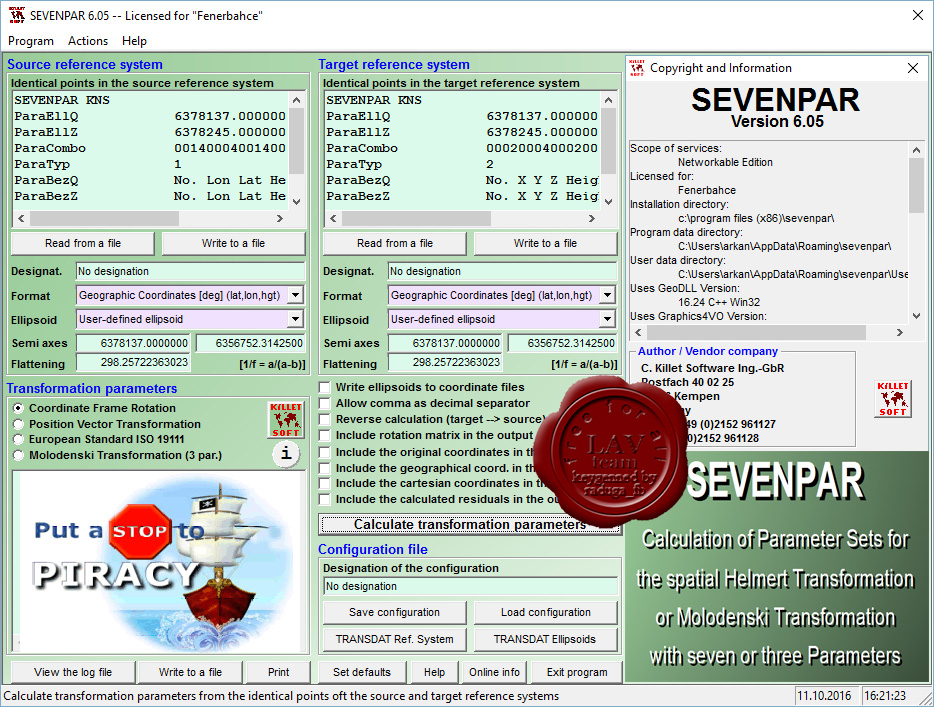This screenshot has height=707, width=934.
Task: Click target points list scroll down arrow
Action: [608, 202]
